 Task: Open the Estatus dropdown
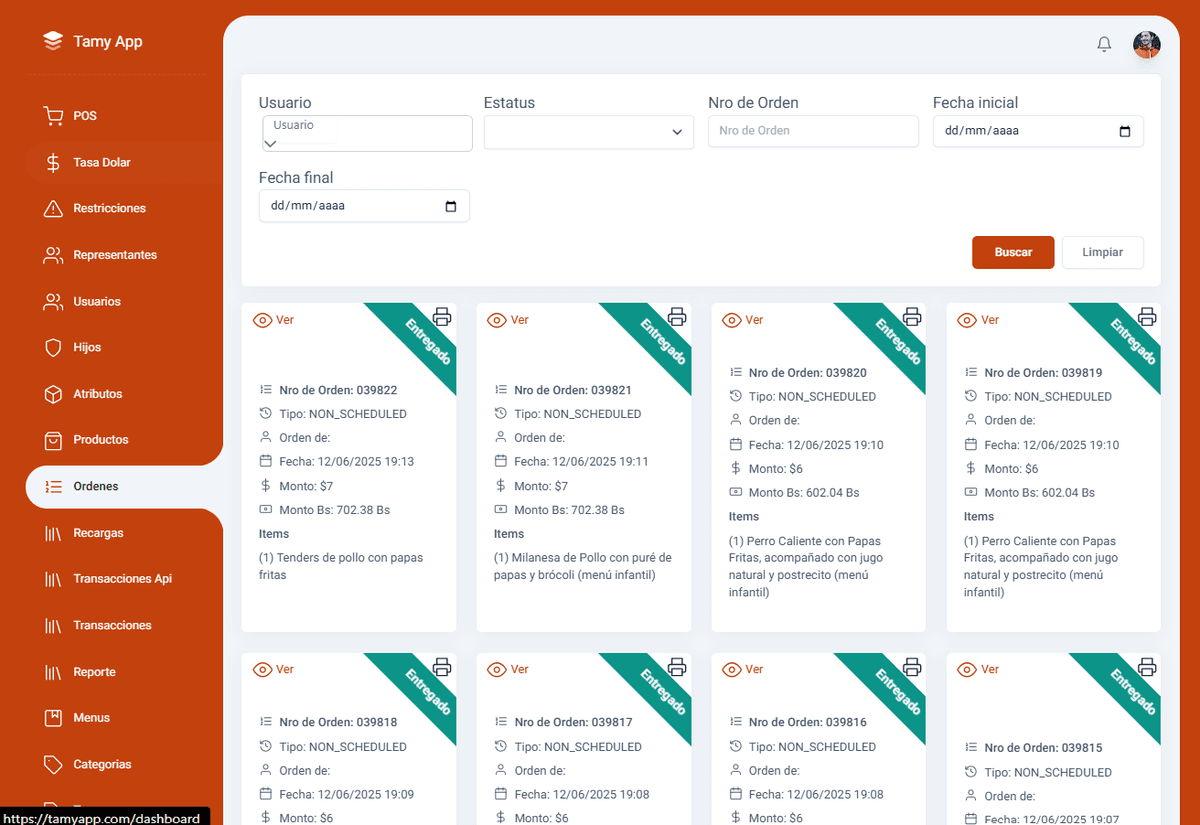tap(588, 132)
